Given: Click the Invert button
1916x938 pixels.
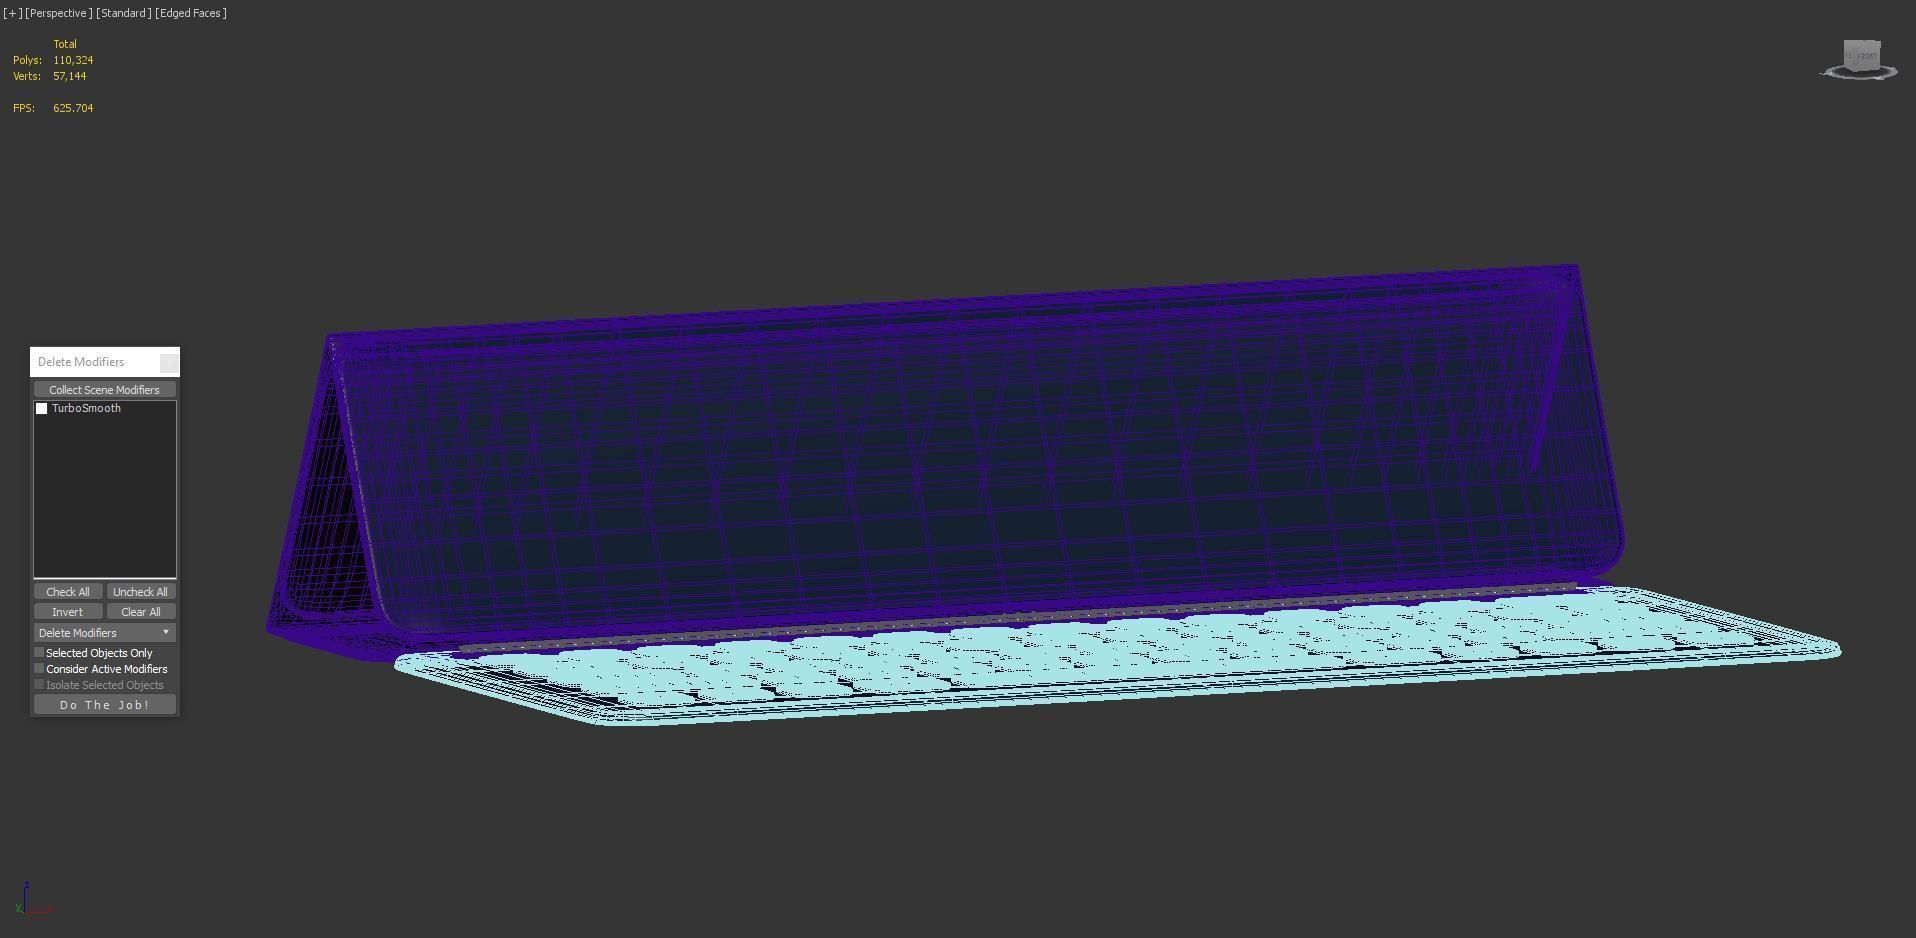Looking at the screenshot, I should click(x=68, y=612).
